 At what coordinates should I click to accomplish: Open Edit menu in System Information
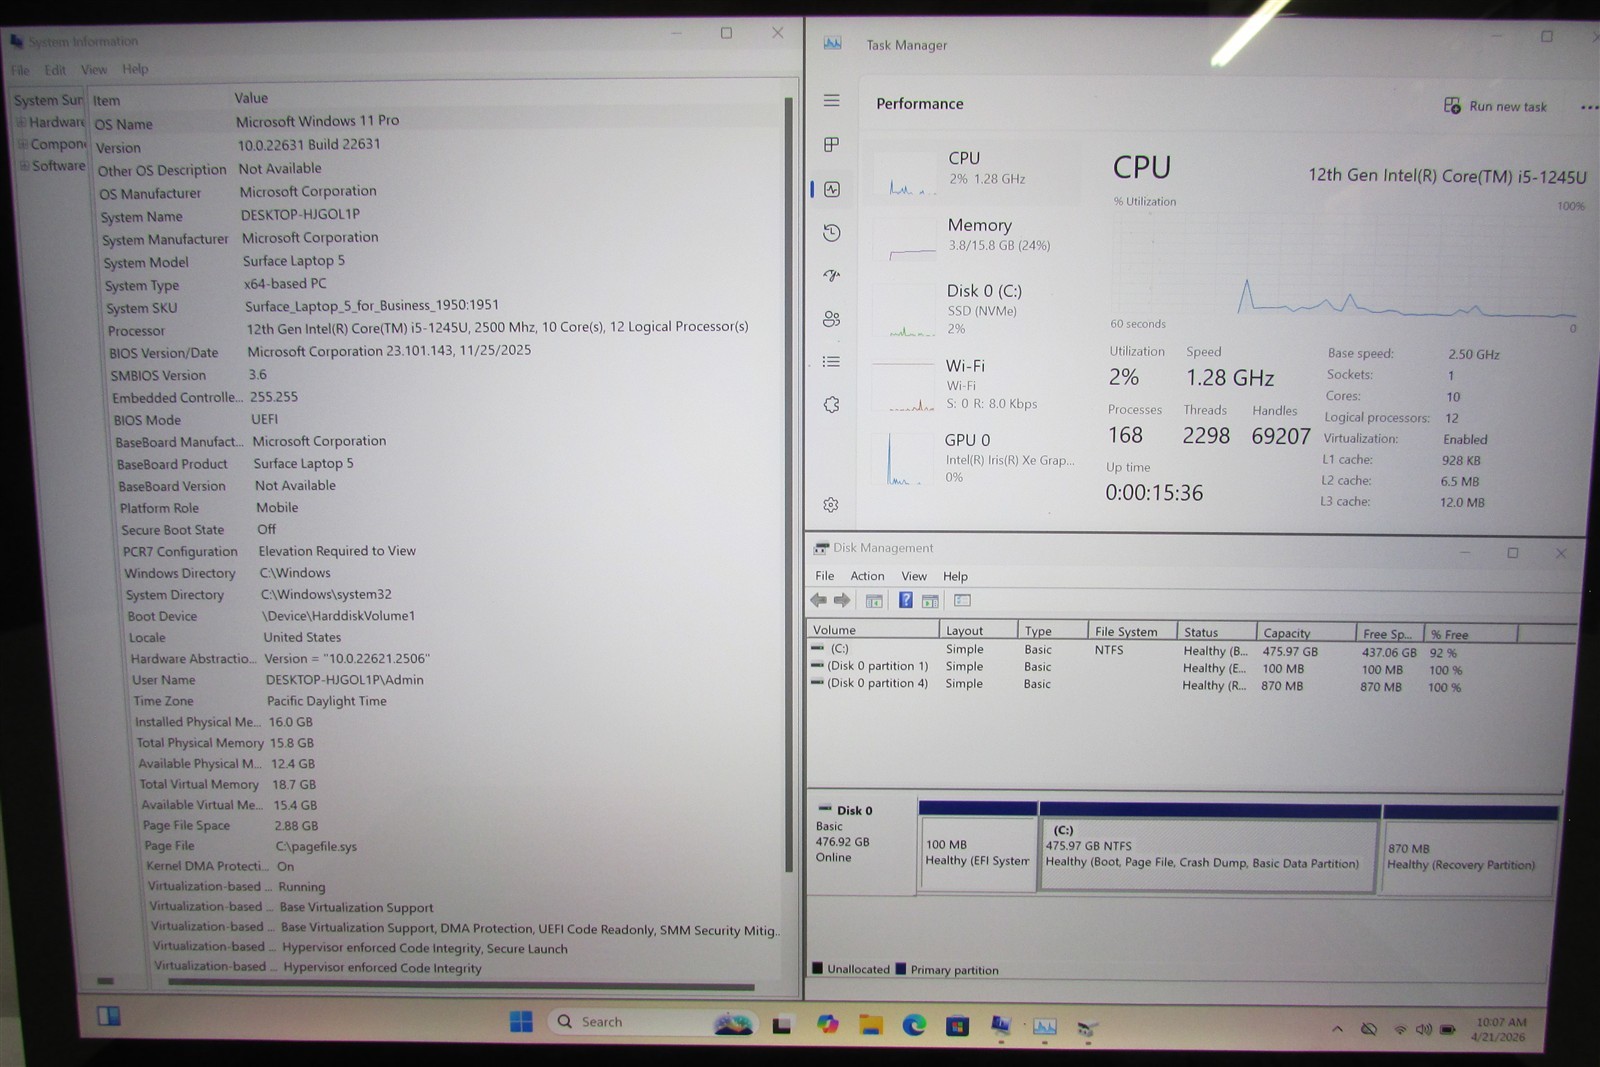55,70
